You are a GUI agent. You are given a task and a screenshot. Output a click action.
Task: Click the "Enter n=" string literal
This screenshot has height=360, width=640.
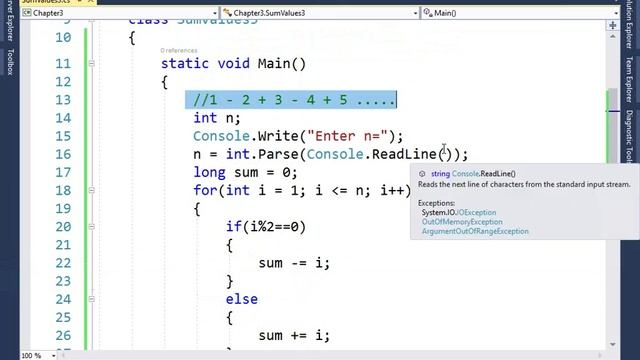coord(347,136)
